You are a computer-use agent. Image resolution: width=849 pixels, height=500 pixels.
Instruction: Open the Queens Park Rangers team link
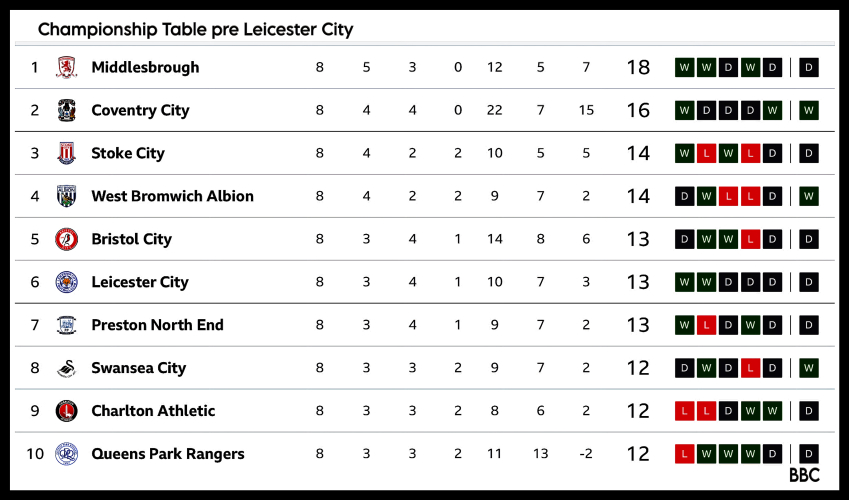point(168,454)
